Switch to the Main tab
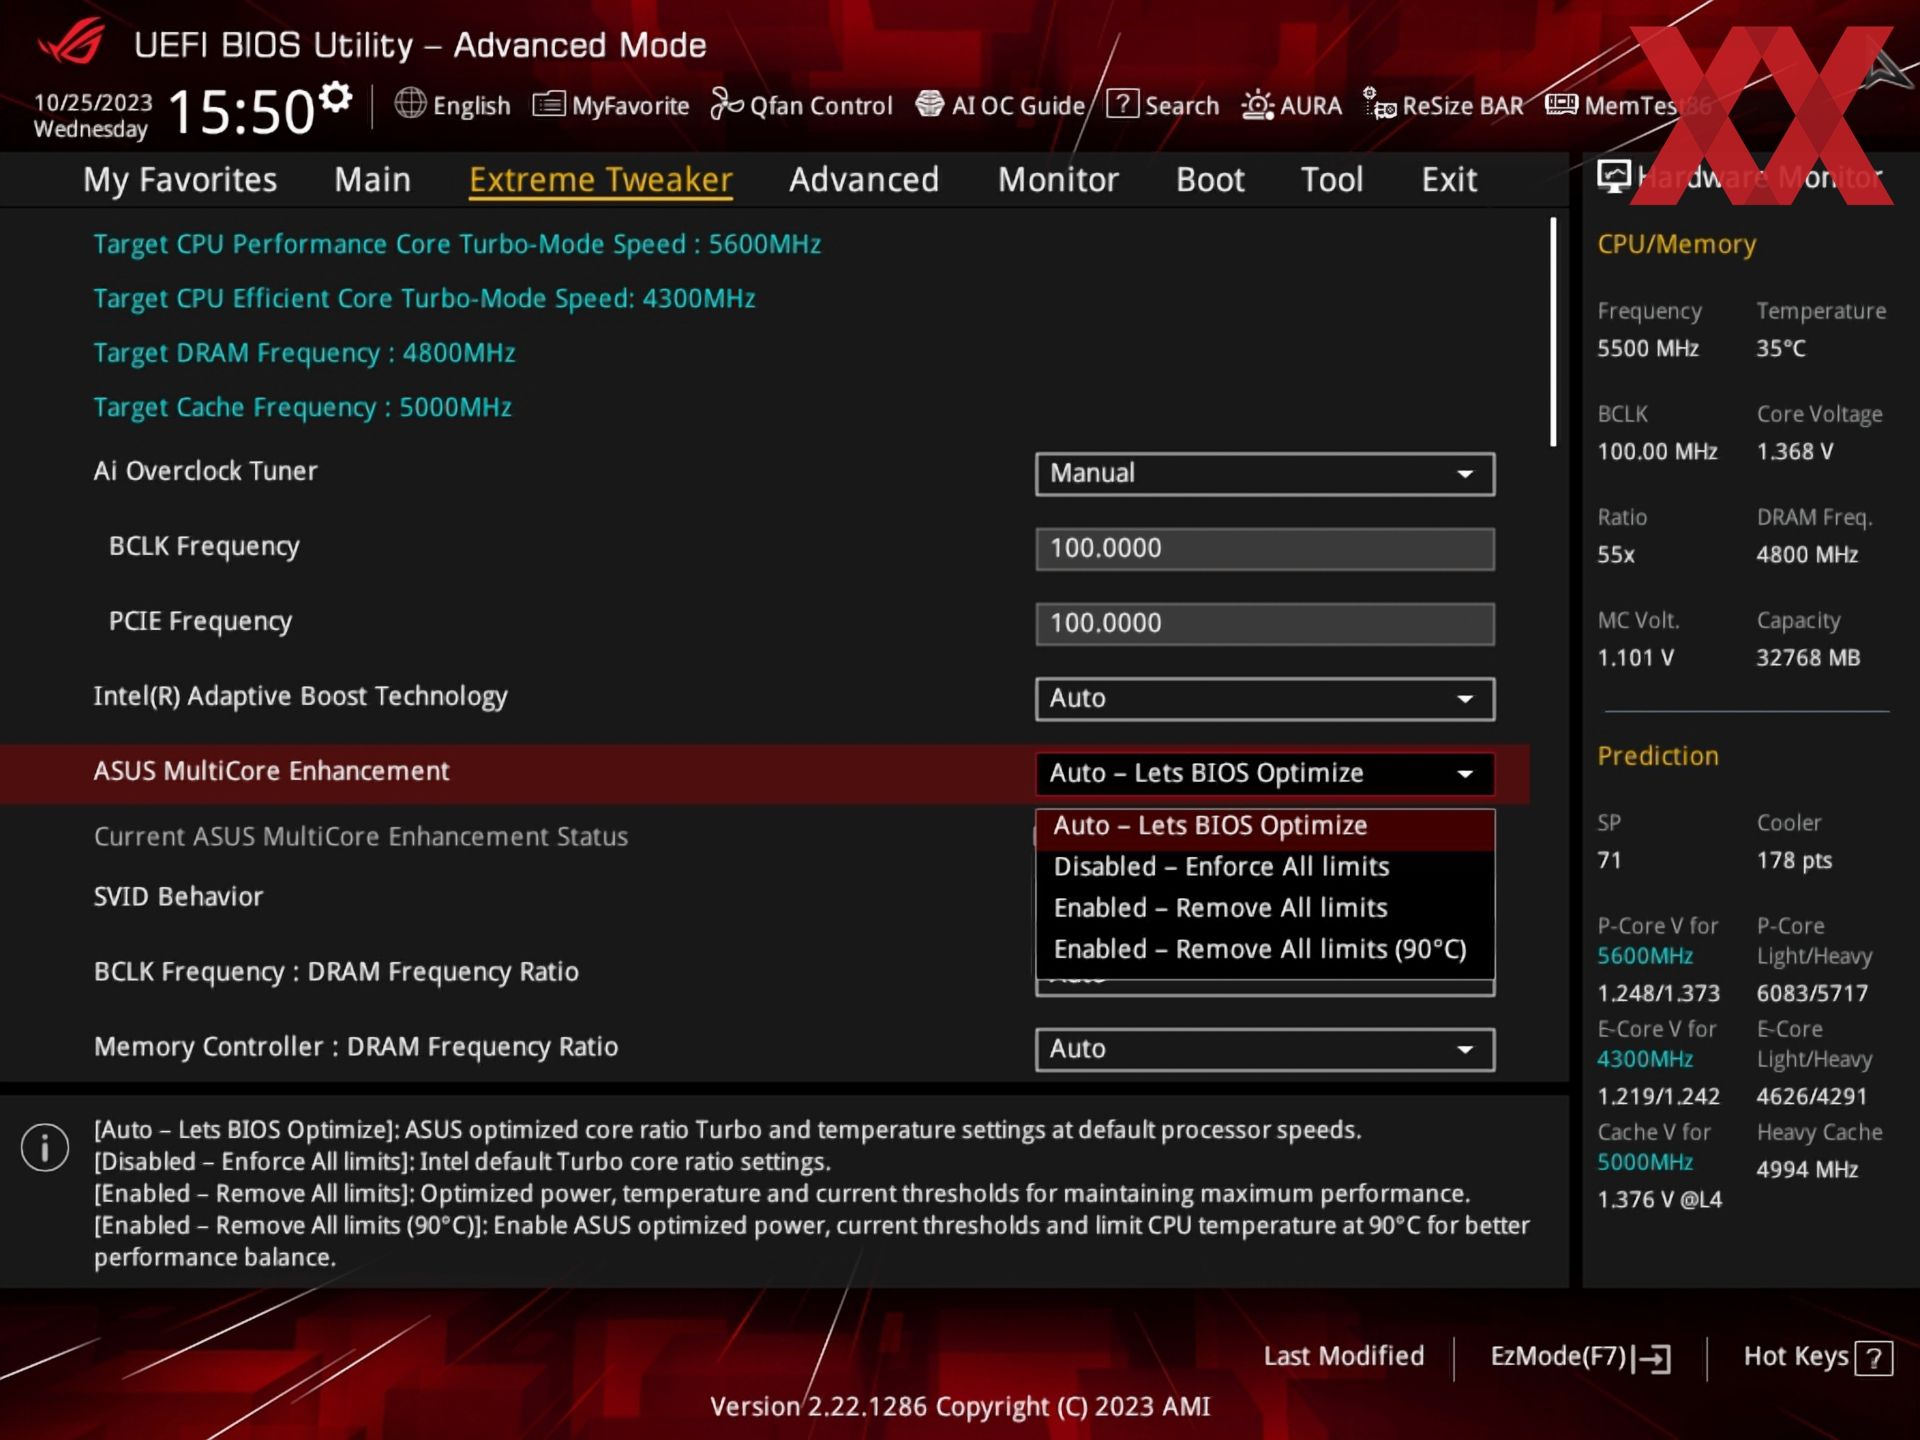This screenshot has height=1440, width=1920. point(372,180)
